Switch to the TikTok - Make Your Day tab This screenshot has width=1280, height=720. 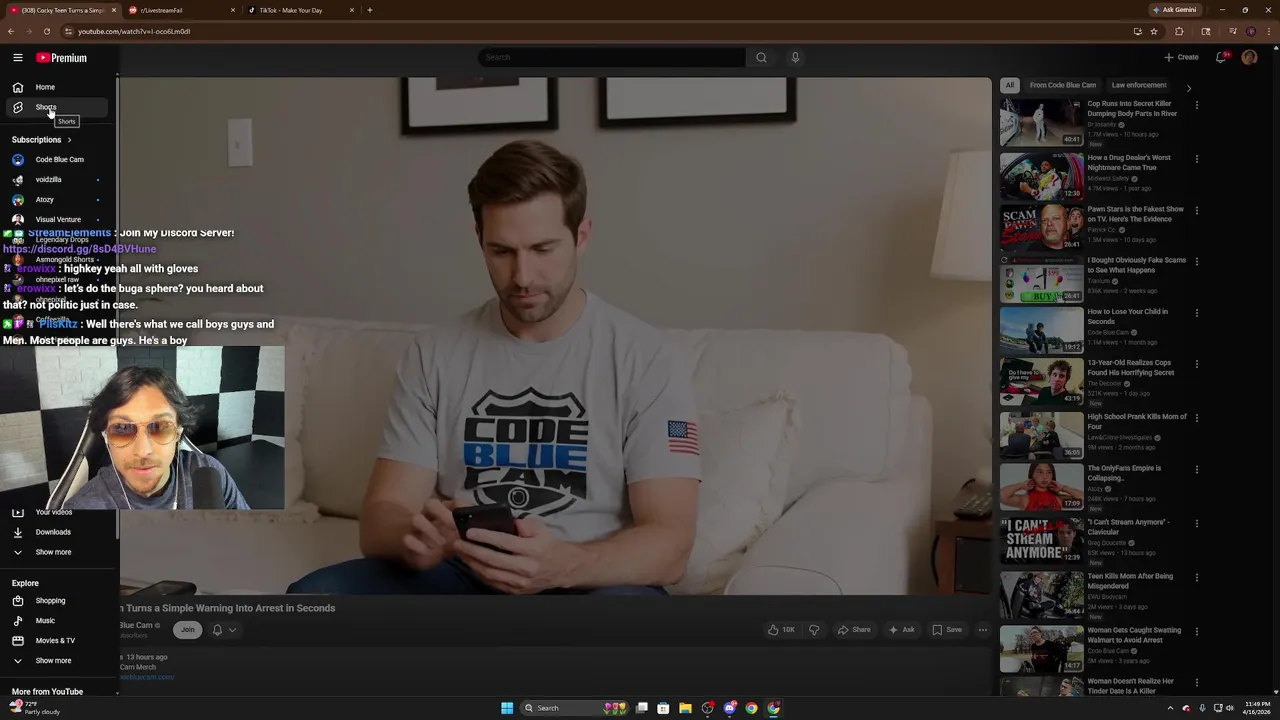point(300,10)
